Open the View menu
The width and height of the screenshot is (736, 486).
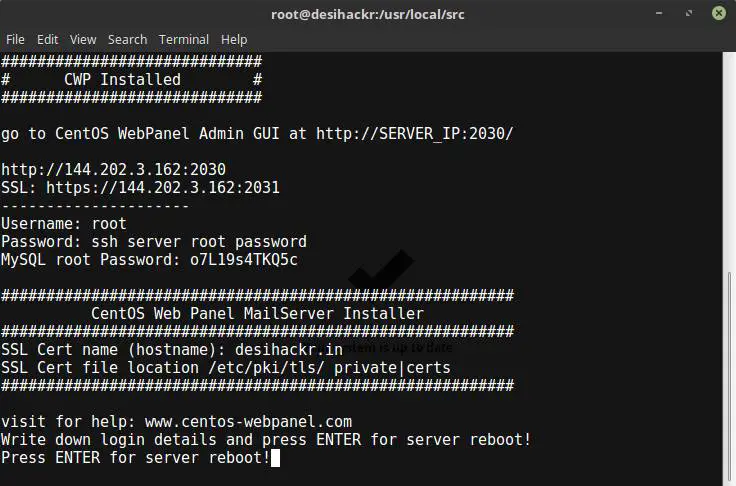83,39
